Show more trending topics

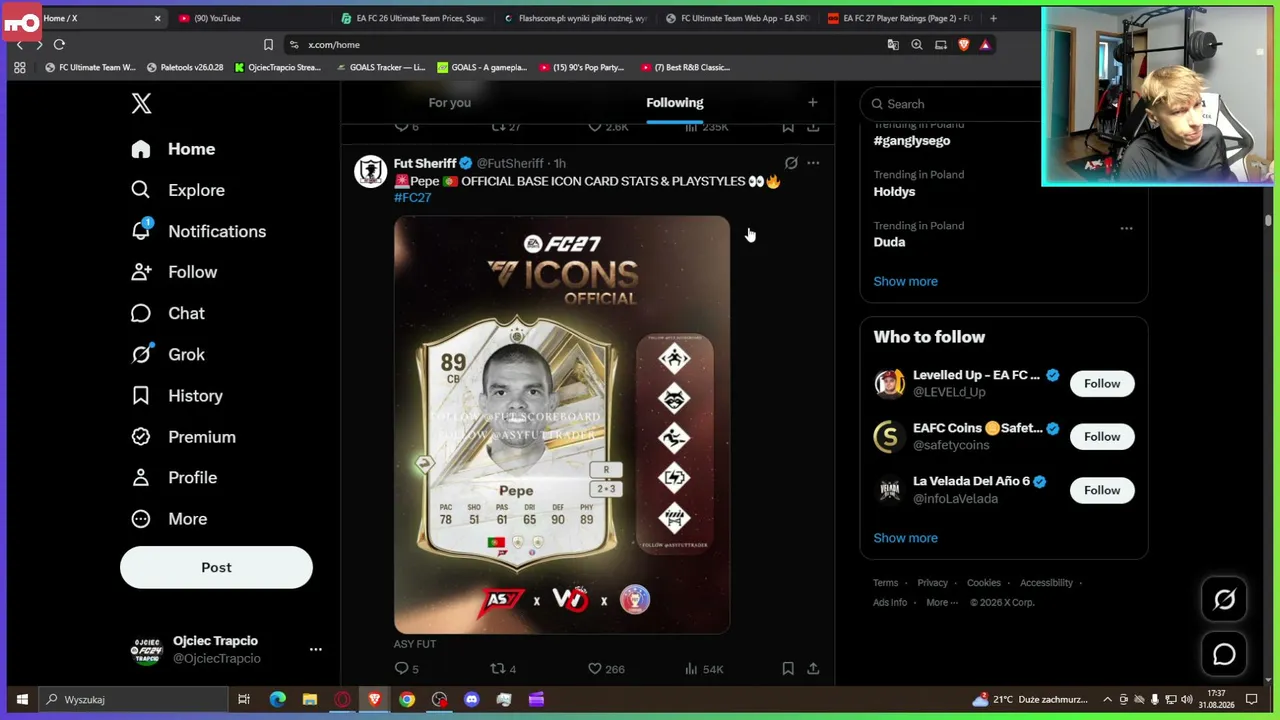point(905,281)
